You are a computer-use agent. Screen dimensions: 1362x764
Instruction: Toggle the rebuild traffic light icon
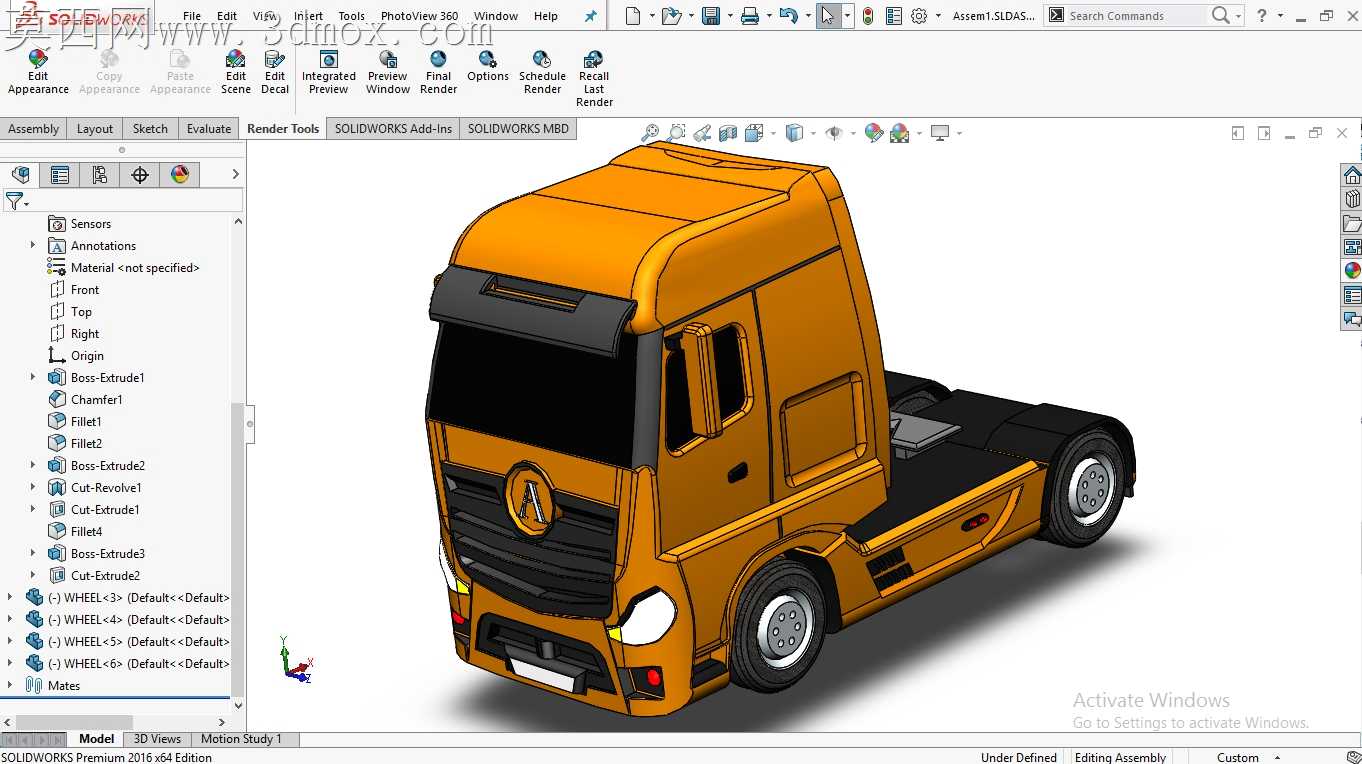[868, 16]
